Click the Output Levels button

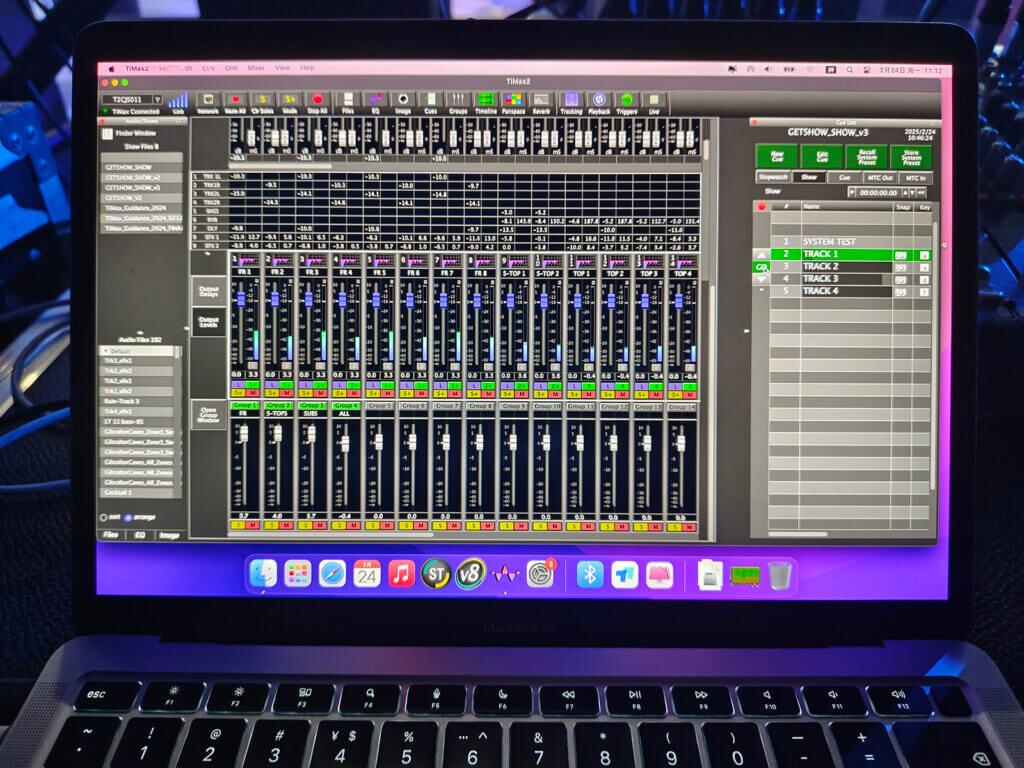pyautogui.click(x=208, y=322)
